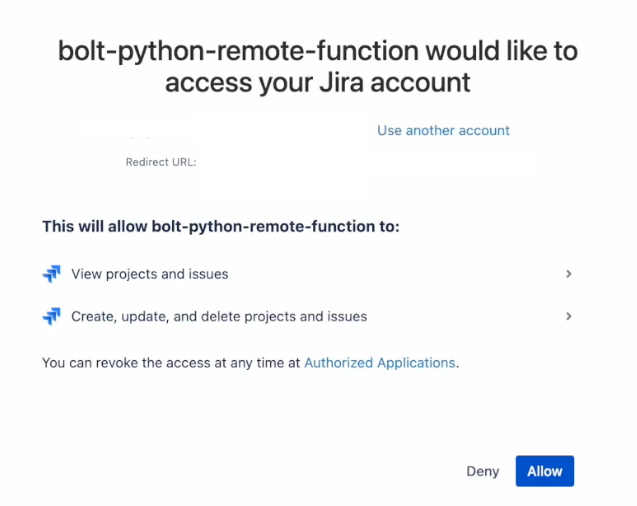
Task: Click the Jira icon beside View projects
Action: coord(51,274)
